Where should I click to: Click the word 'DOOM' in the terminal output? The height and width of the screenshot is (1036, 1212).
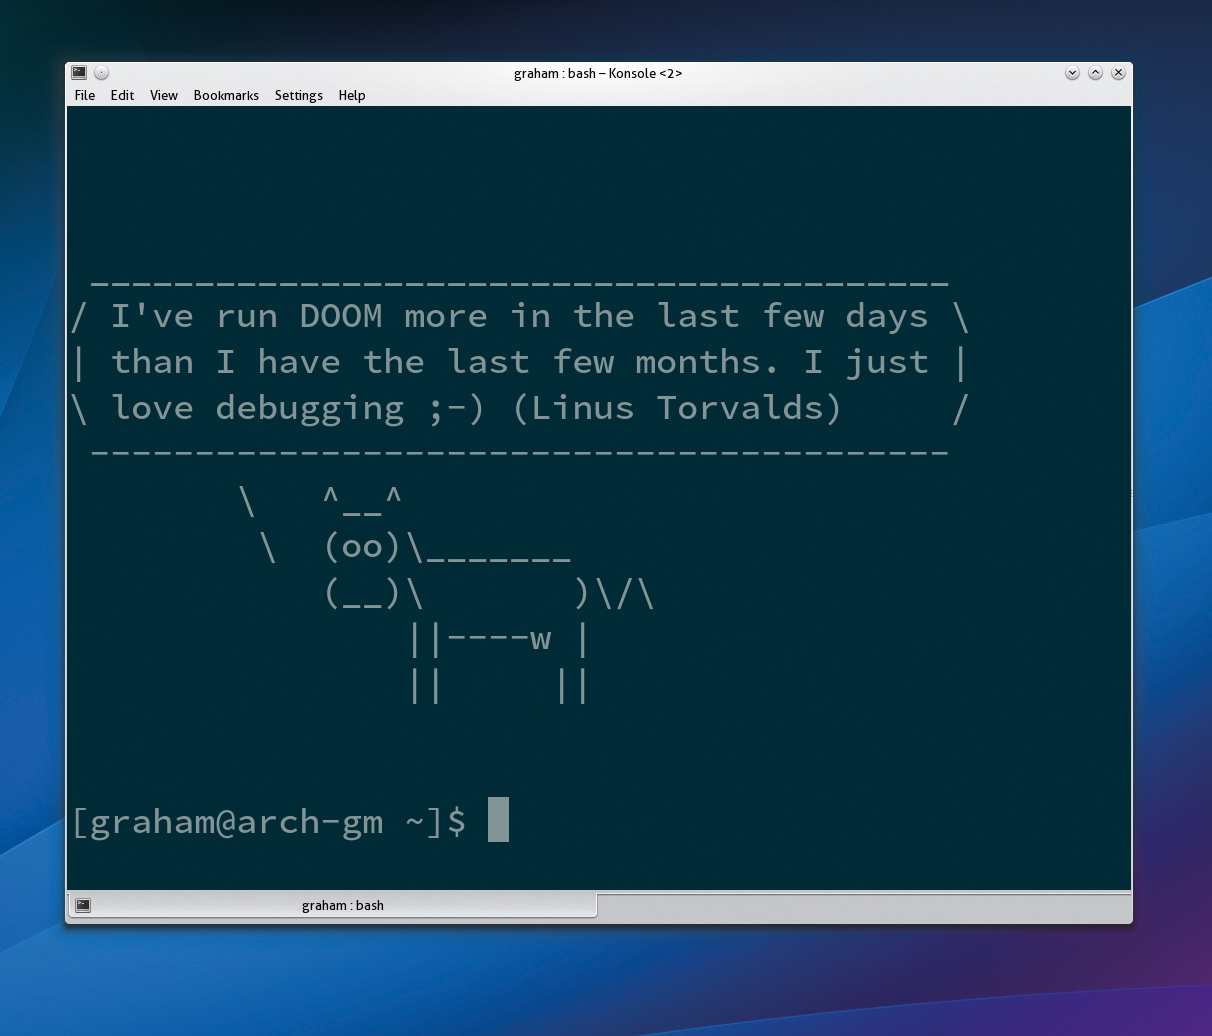341,316
